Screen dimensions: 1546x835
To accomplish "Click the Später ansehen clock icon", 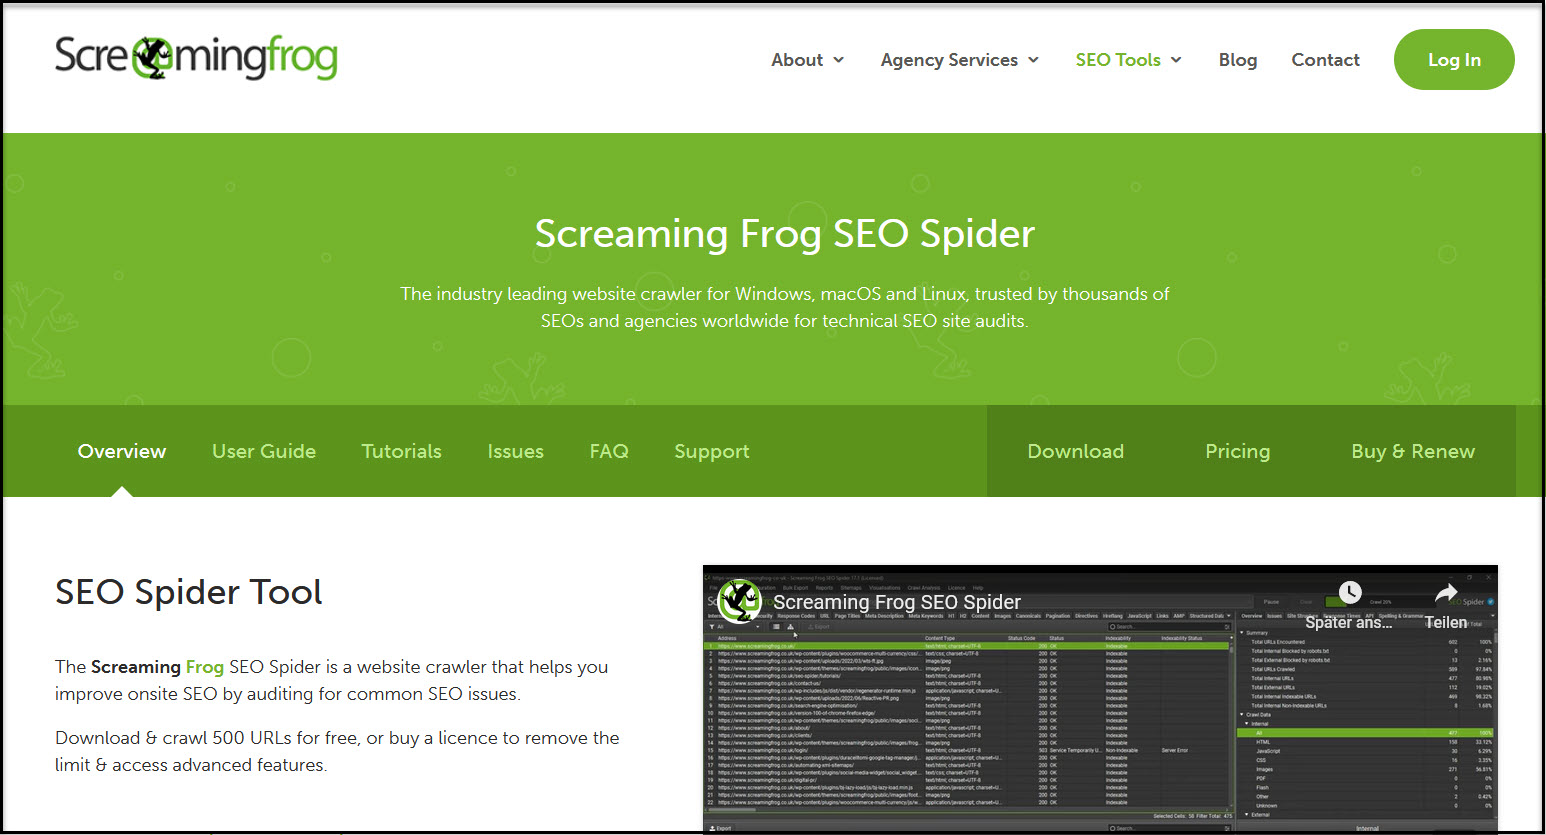I will coord(1349,593).
